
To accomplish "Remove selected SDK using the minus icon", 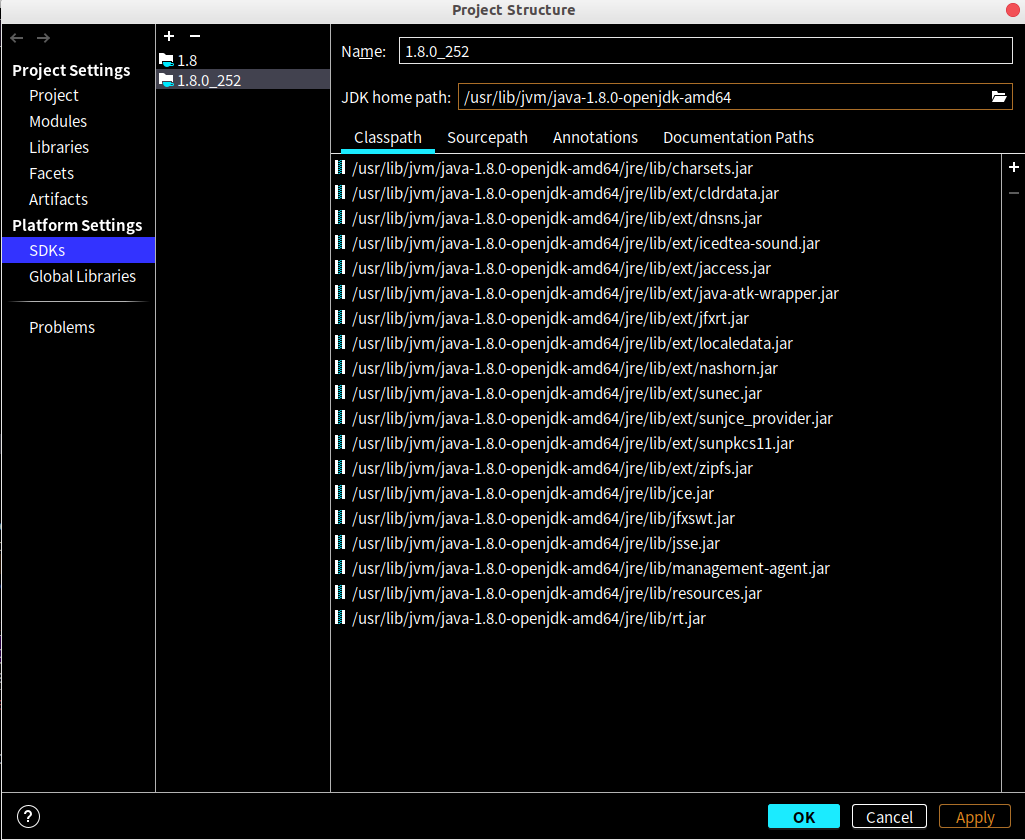I will pyautogui.click(x=192, y=36).
